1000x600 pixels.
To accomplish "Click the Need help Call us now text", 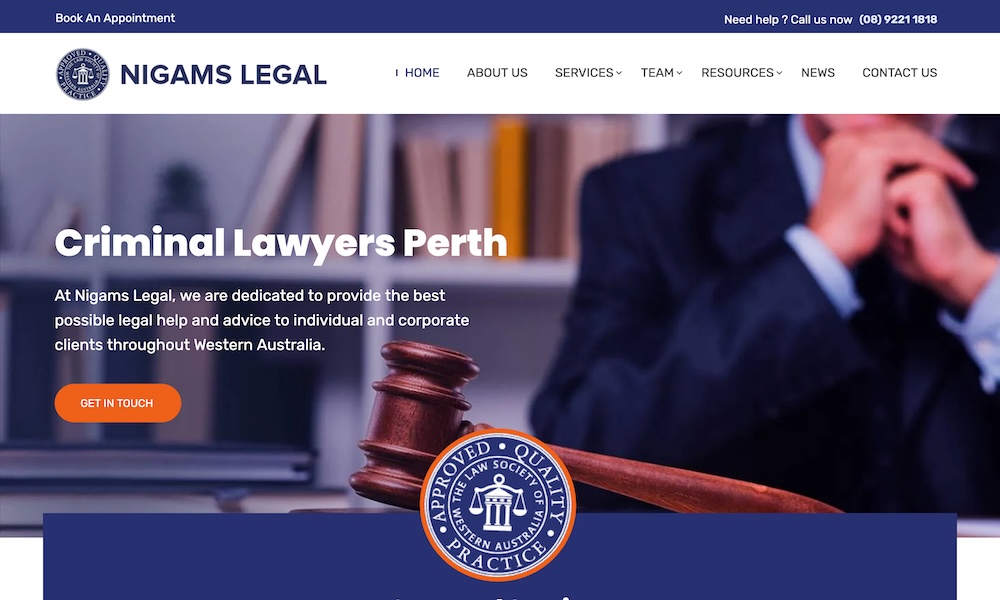I will tap(788, 19).
